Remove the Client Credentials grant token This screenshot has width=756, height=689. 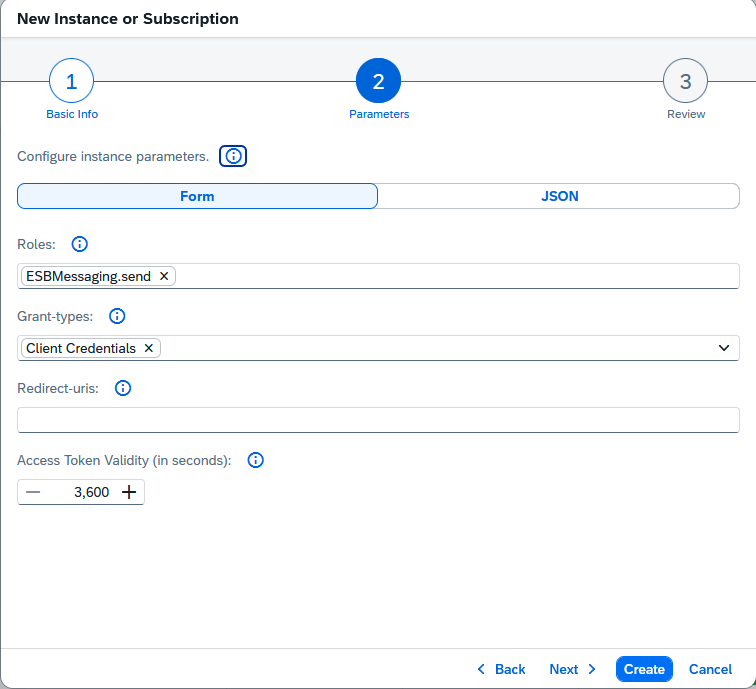tap(149, 348)
